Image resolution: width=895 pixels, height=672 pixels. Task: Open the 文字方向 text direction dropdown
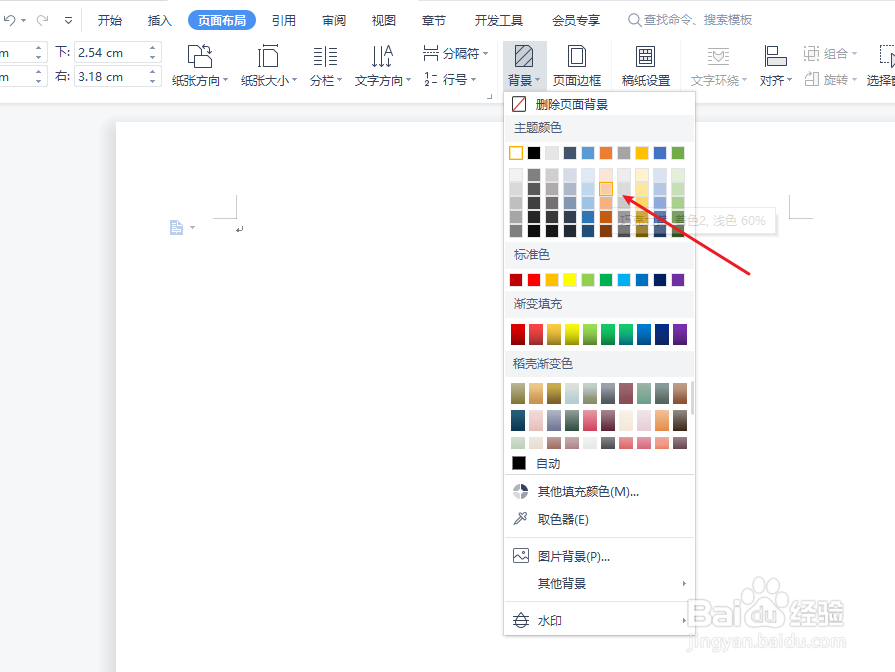pos(382,66)
